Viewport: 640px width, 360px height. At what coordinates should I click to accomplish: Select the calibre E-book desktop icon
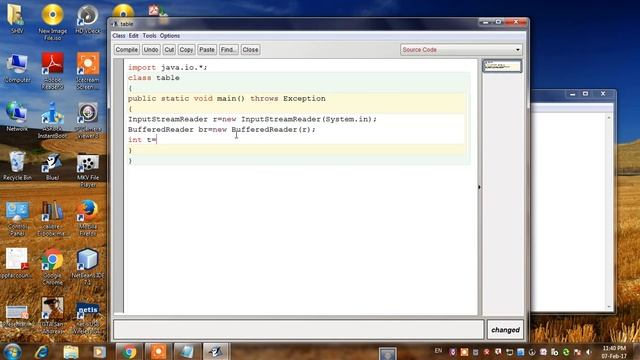click(x=52, y=218)
